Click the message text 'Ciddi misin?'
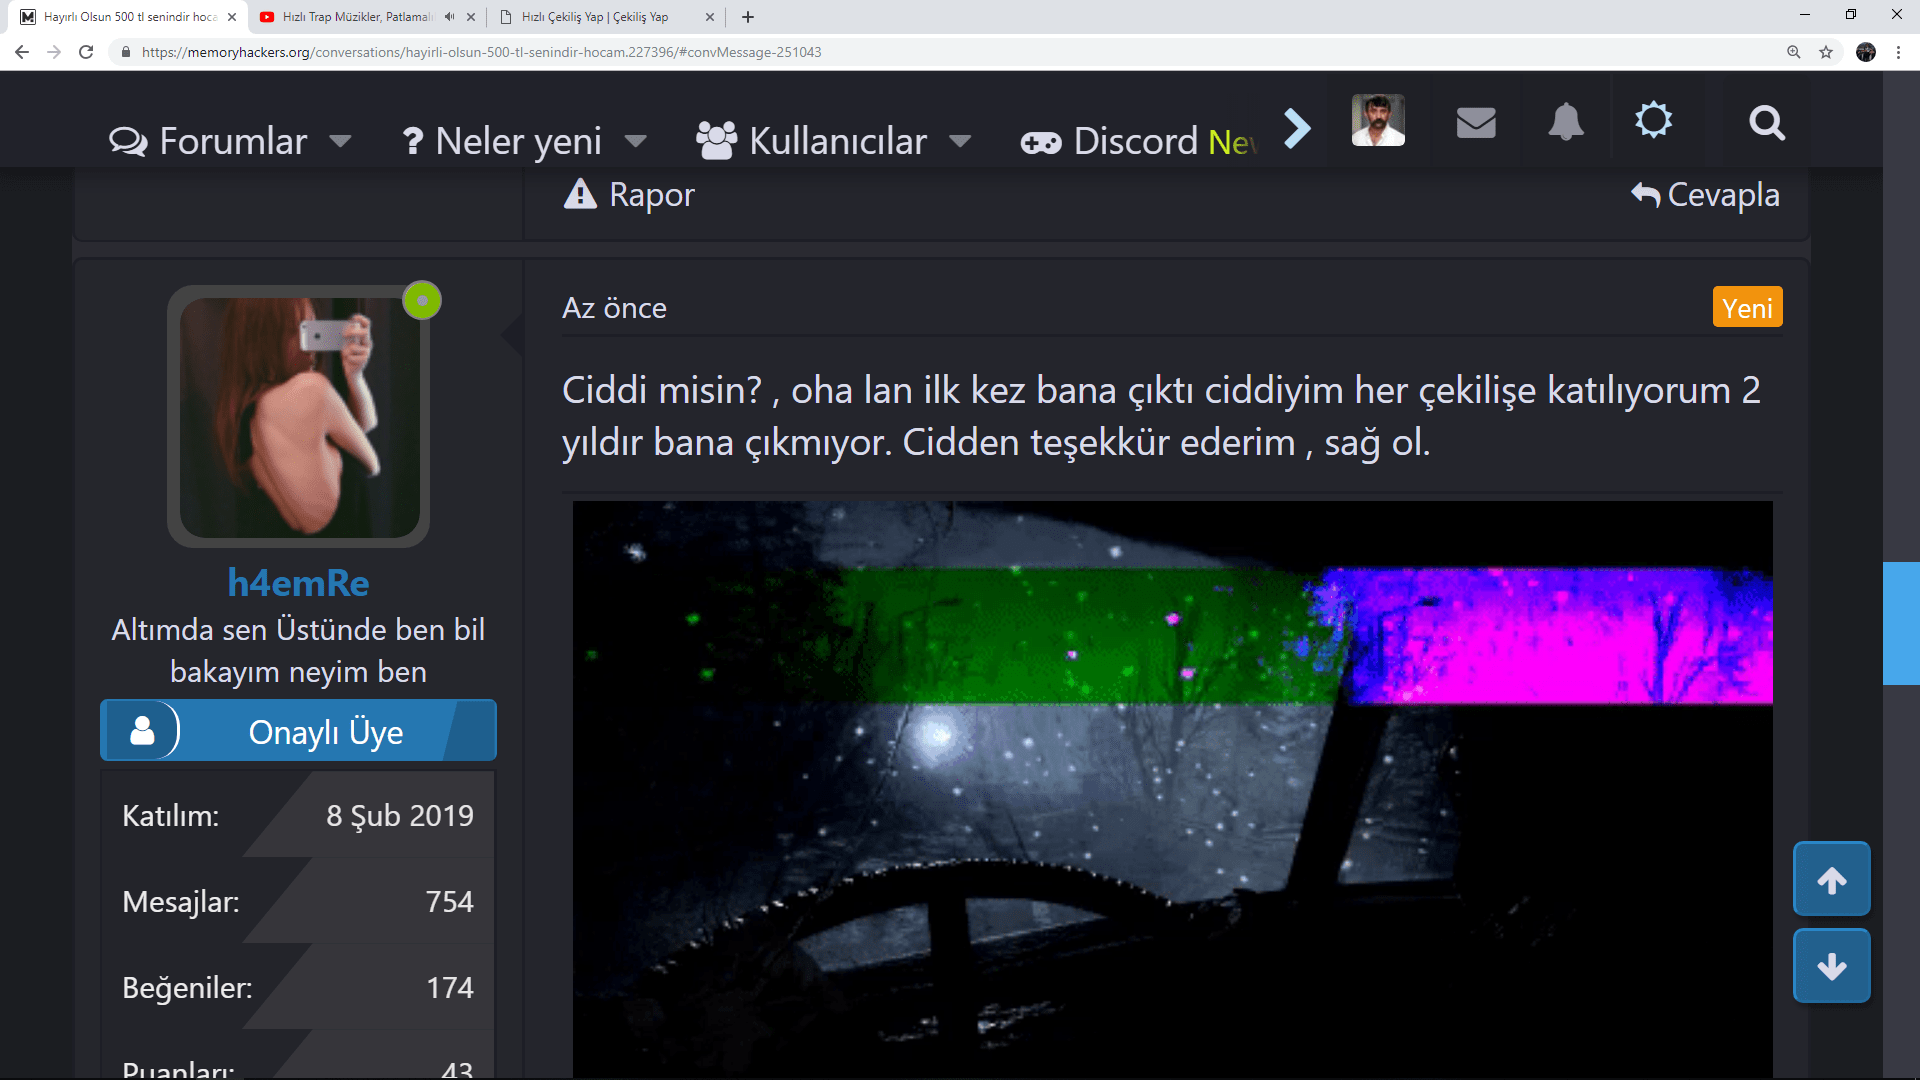 pyautogui.click(x=661, y=390)
